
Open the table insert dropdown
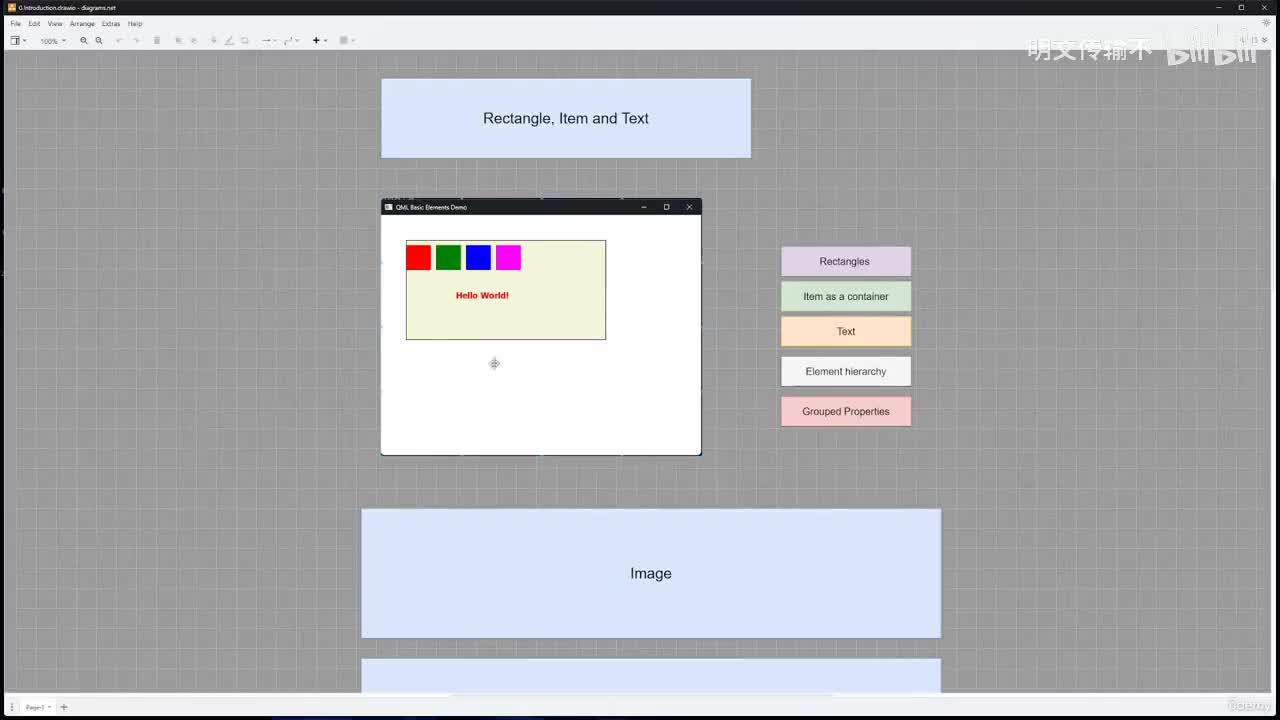point(346,41)
